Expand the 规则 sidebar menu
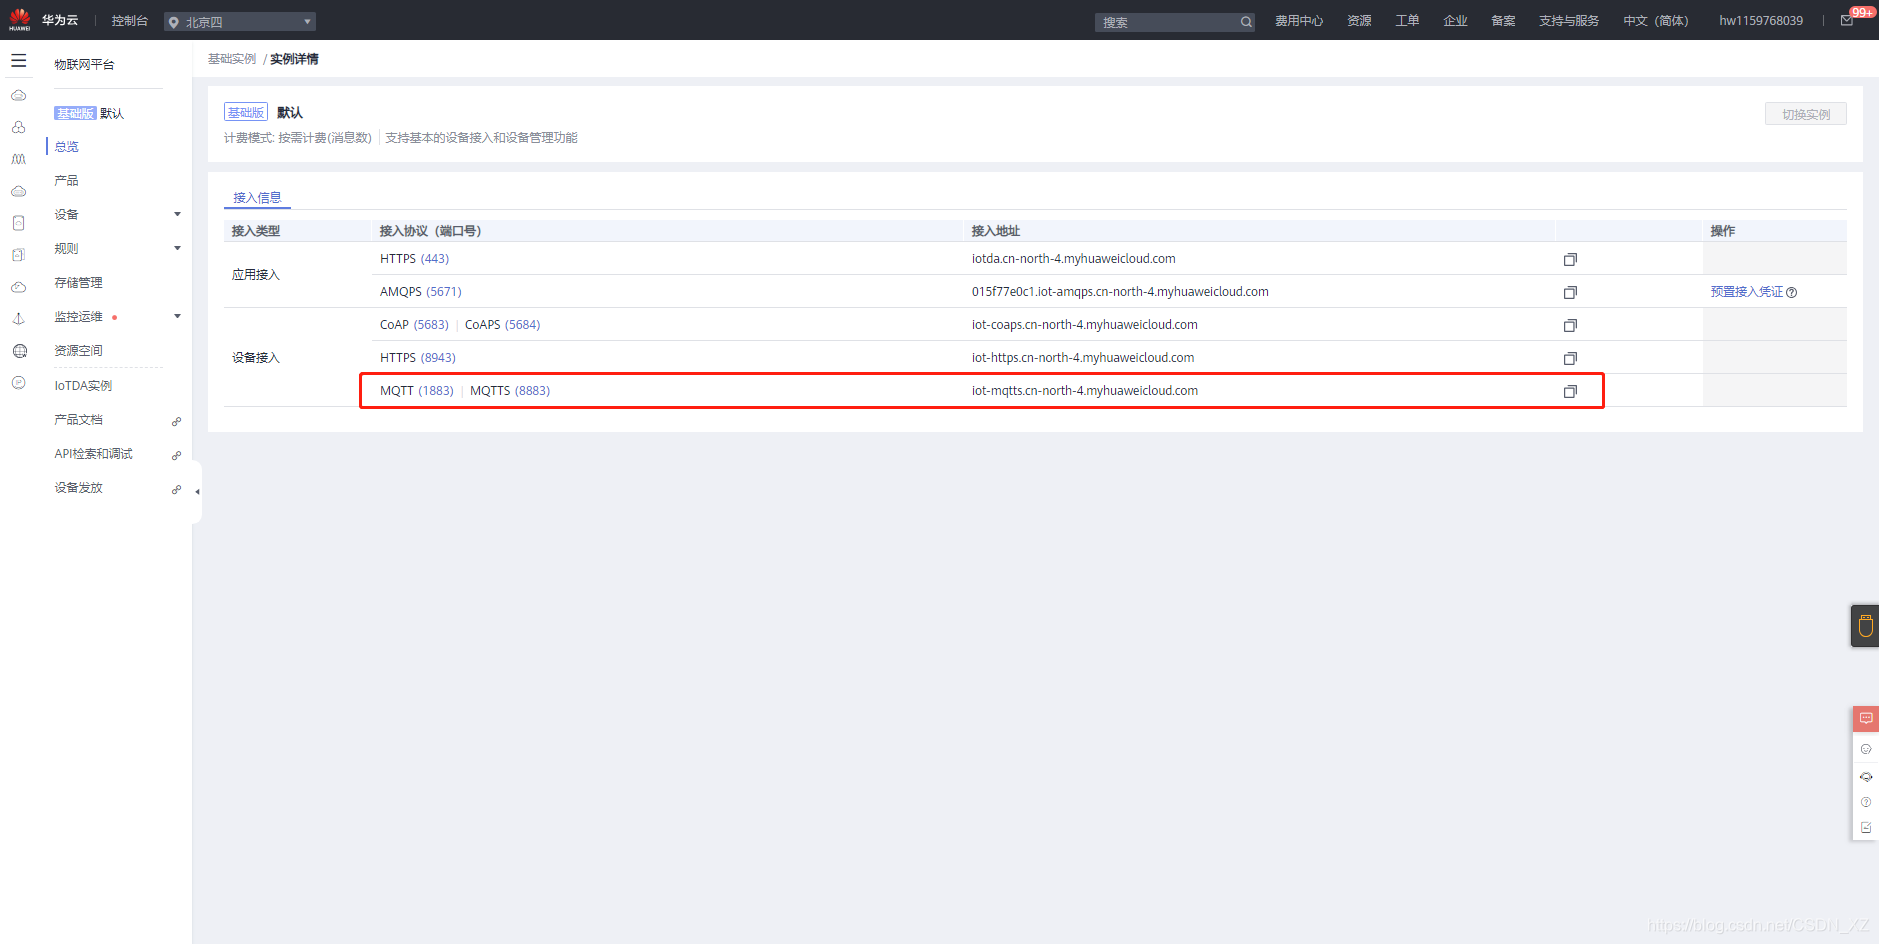 coord(177,248)
